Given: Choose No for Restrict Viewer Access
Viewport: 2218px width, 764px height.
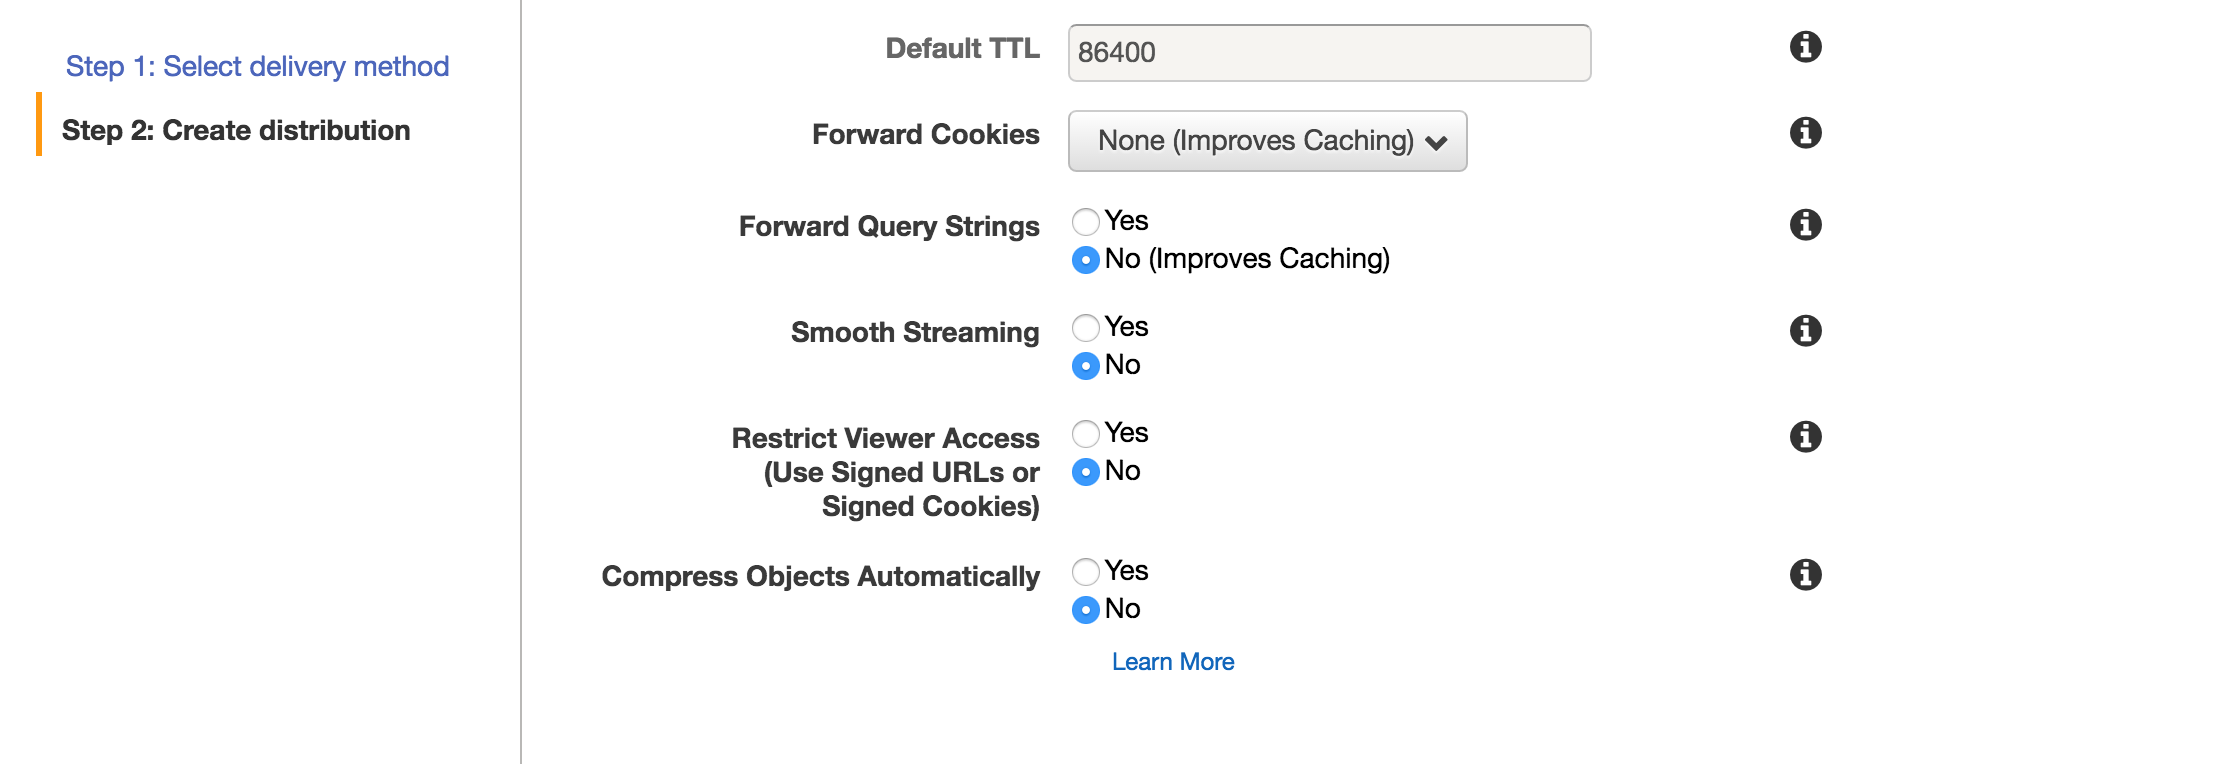Looking at the screenshot, I should pyautogui.click(x=1086, y=472).
